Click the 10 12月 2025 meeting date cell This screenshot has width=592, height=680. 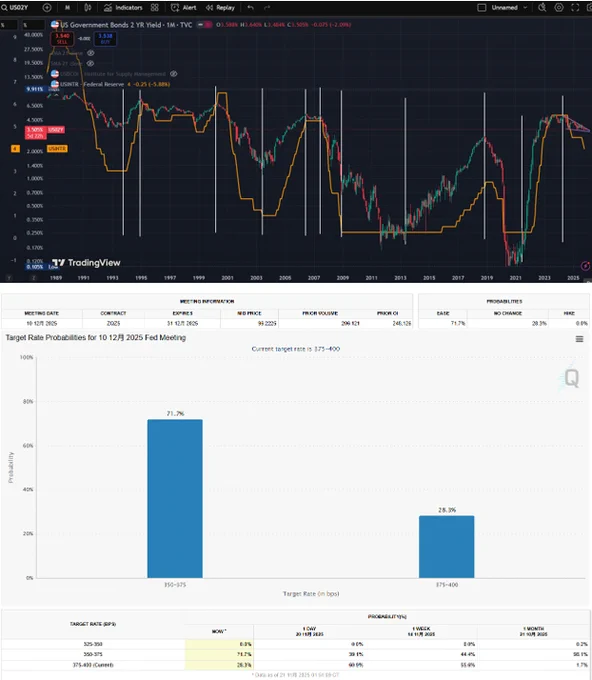click(x=42, y=324)
